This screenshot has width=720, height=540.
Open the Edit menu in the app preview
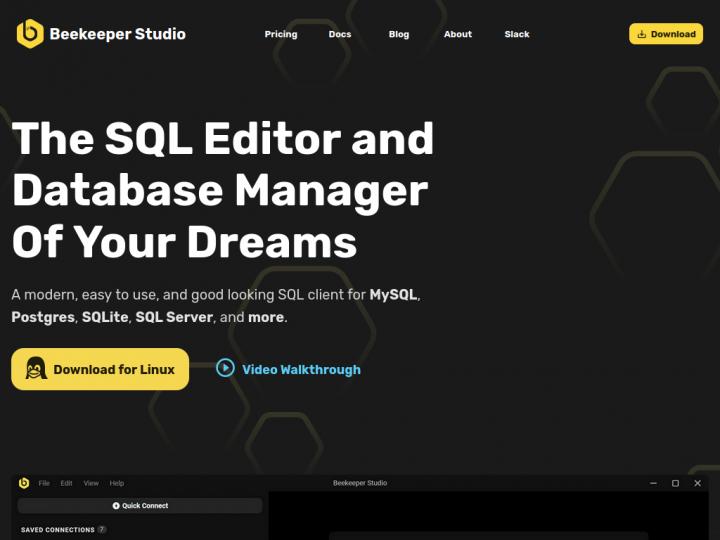[x=66, y=483]
